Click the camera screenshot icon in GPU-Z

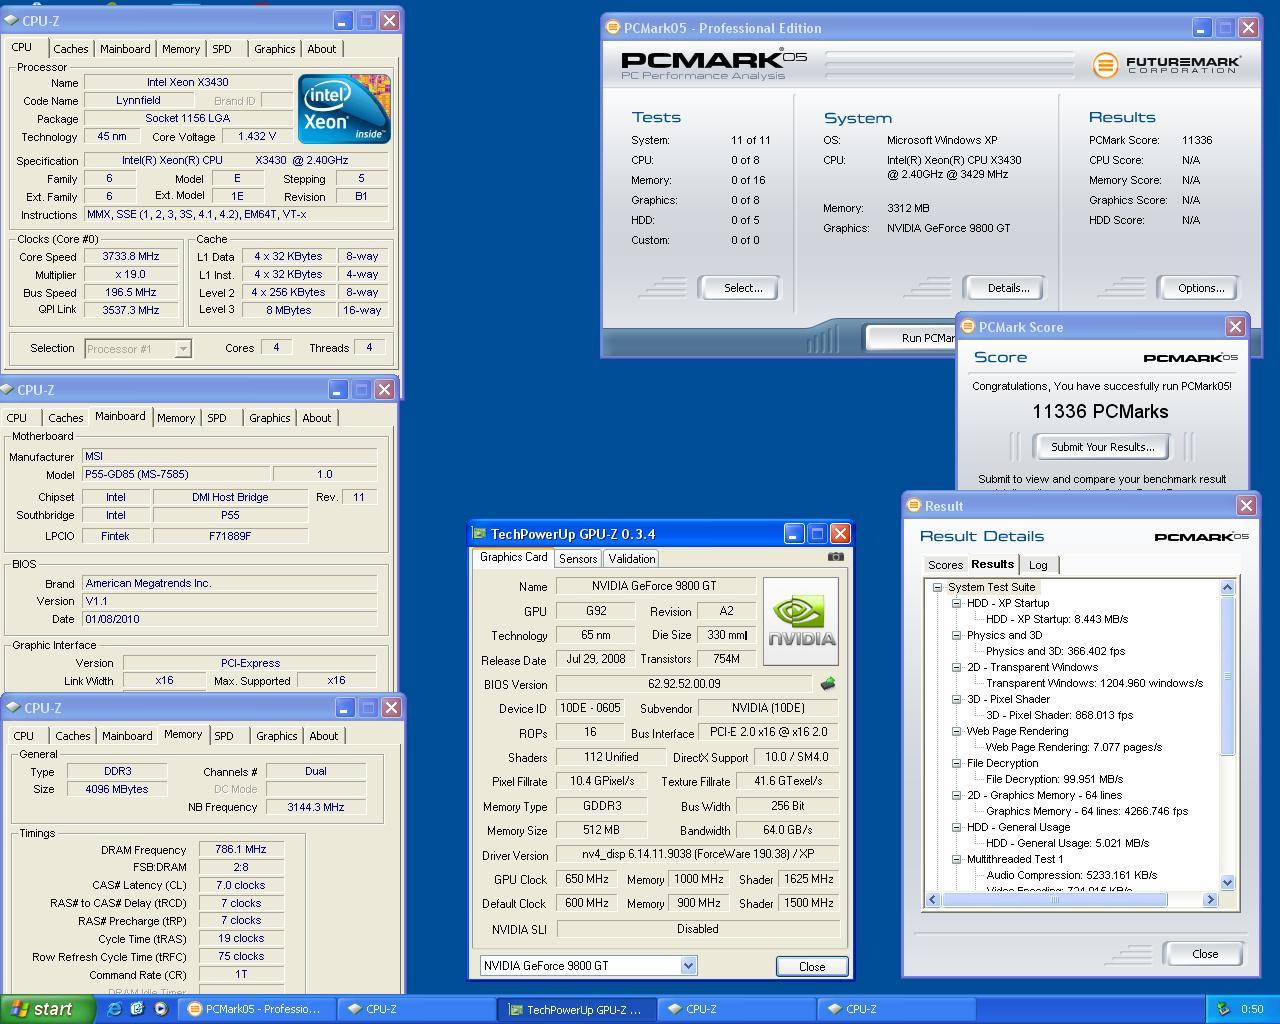tap(836, 557)
